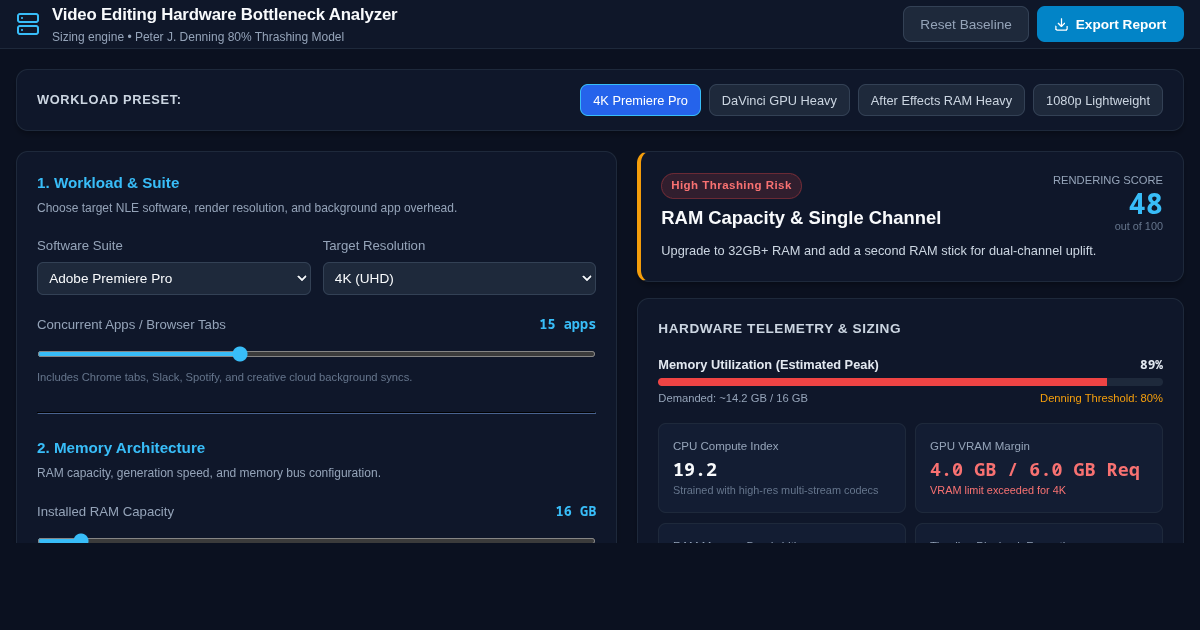Image resolution: width=1200 pixels, height=630 pixels.
Task: Click the 15 apps value
Action: 567,325
